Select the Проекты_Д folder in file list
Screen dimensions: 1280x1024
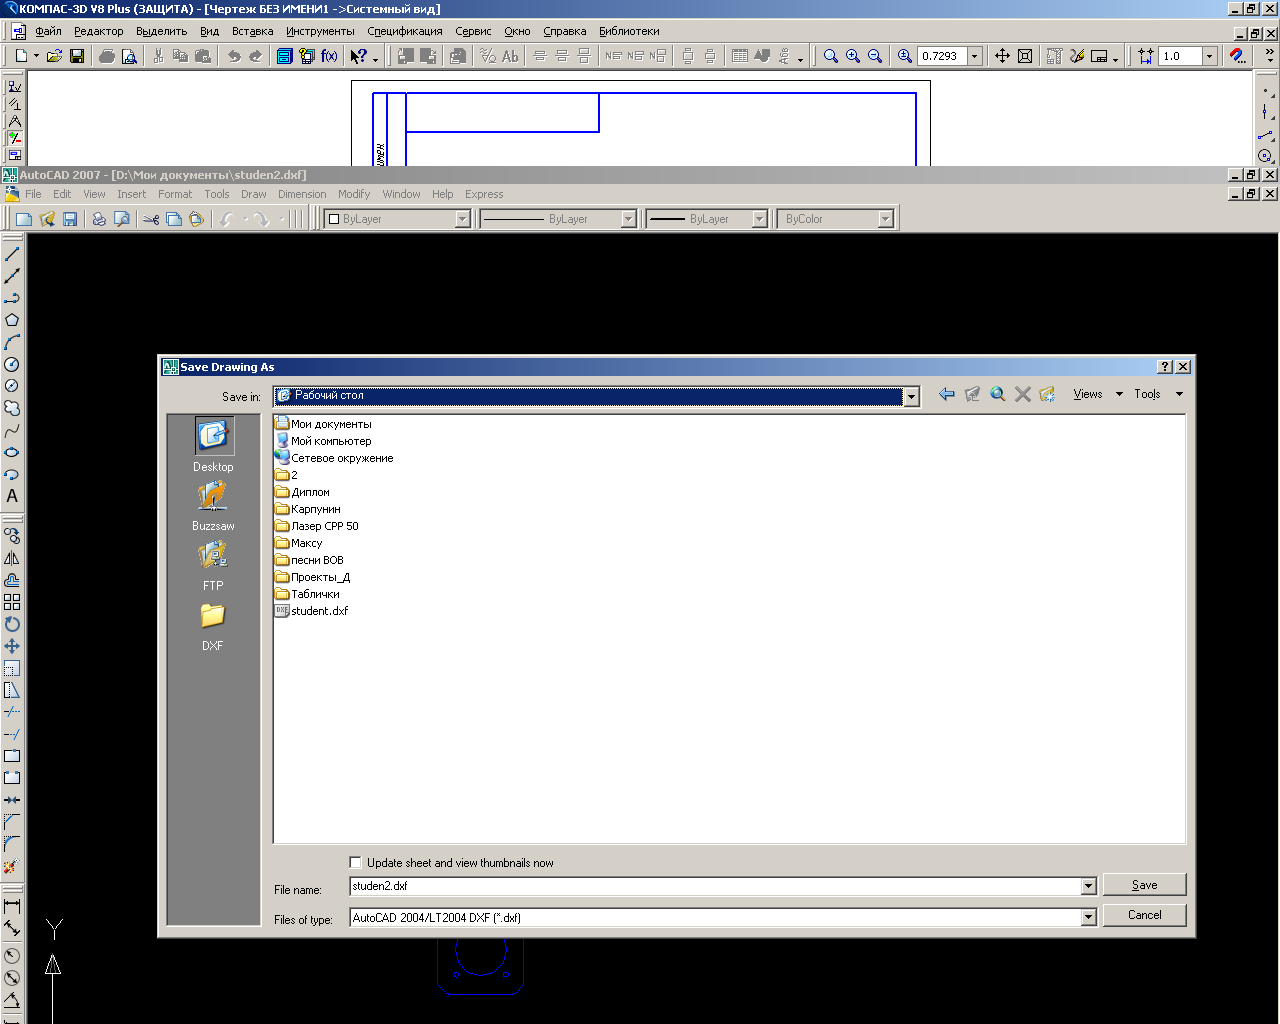tap(313, 577)
